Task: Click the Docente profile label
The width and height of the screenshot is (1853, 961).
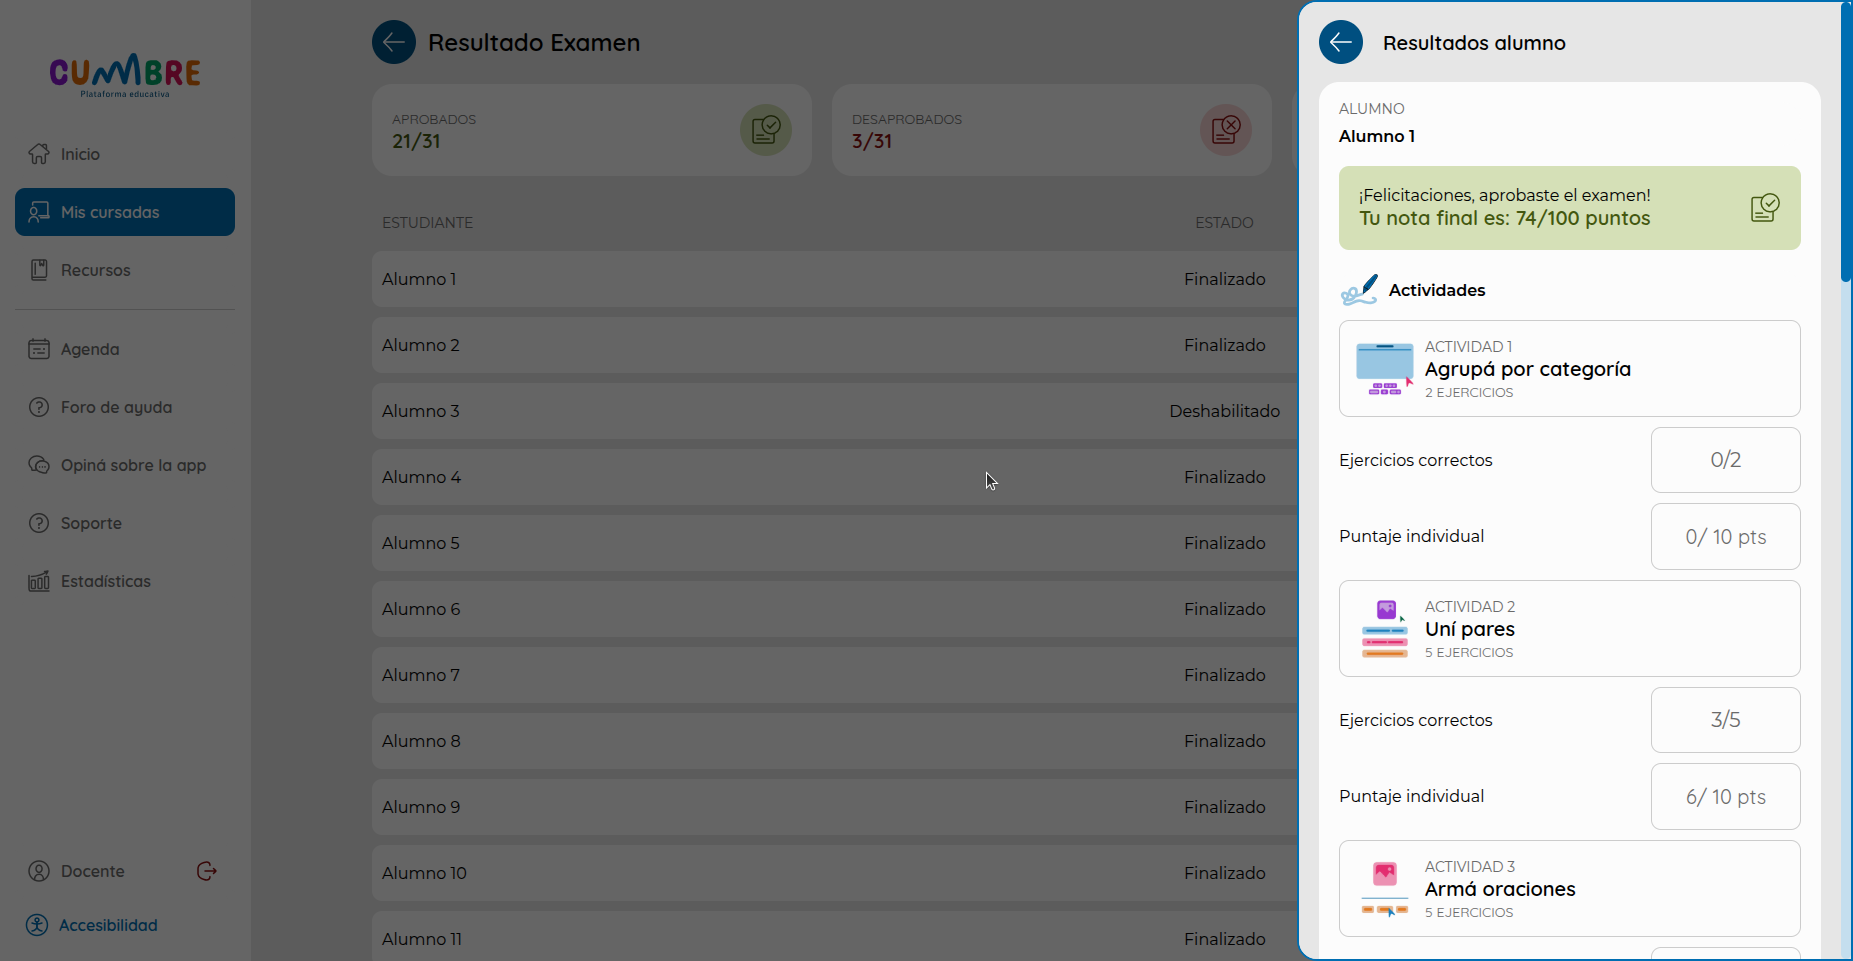Action: 93,871
